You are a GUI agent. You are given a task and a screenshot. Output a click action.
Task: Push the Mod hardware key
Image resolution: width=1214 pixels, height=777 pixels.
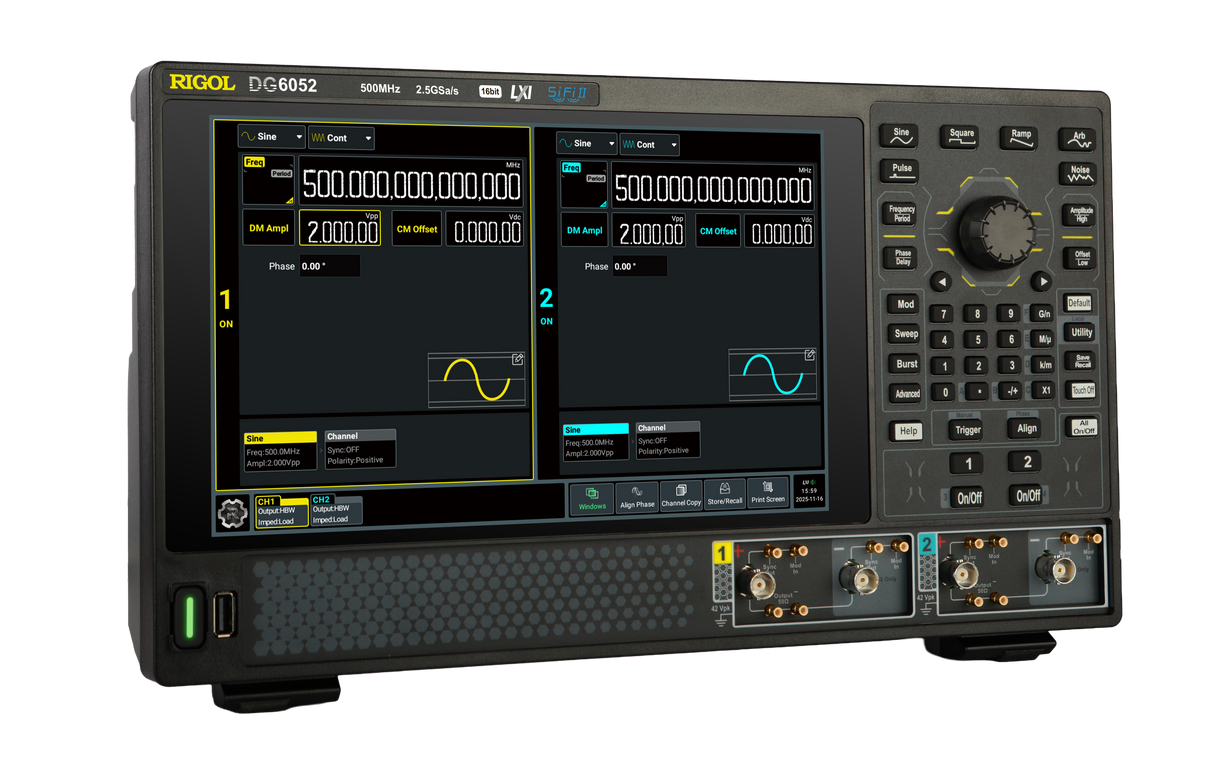[905, 304]
